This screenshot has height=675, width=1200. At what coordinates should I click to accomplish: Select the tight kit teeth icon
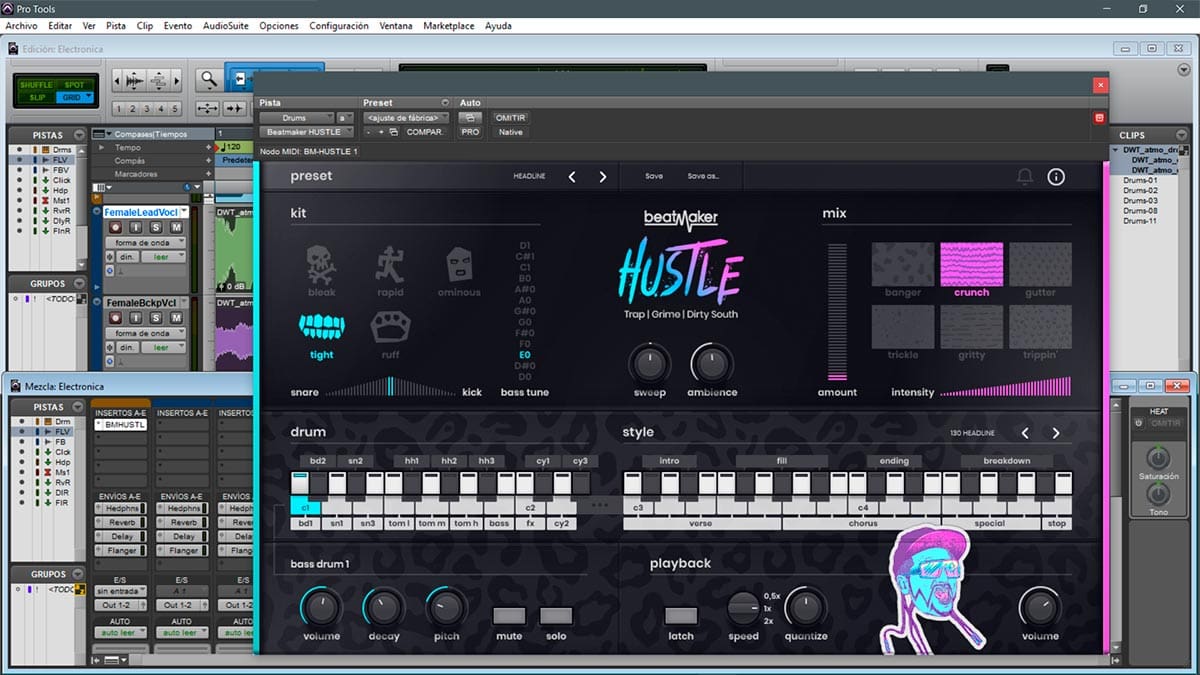321,327
